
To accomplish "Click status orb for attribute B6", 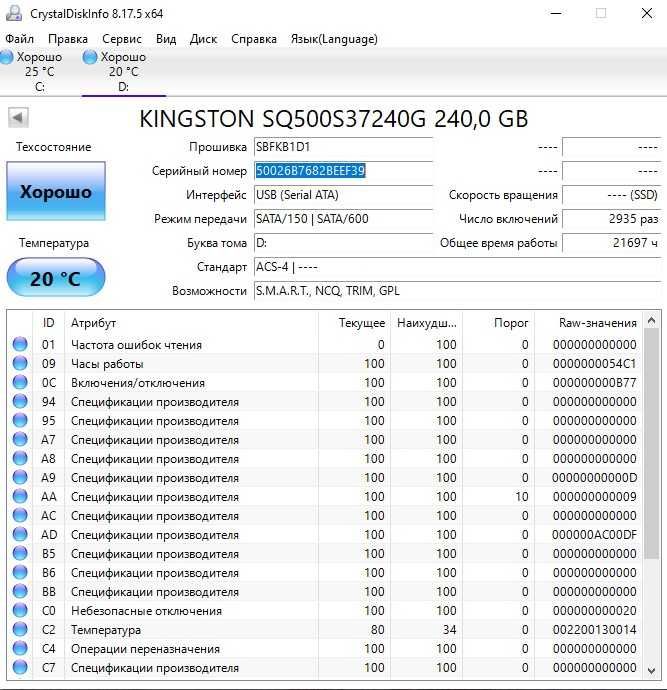I will pos(20,572).
